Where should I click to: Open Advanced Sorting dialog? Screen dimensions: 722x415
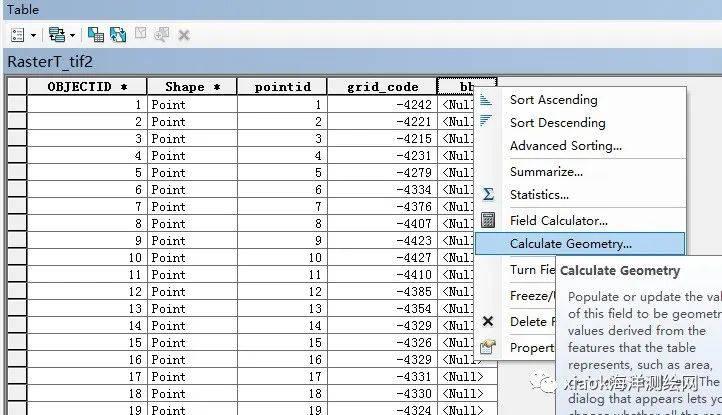[x=565, y=146]
